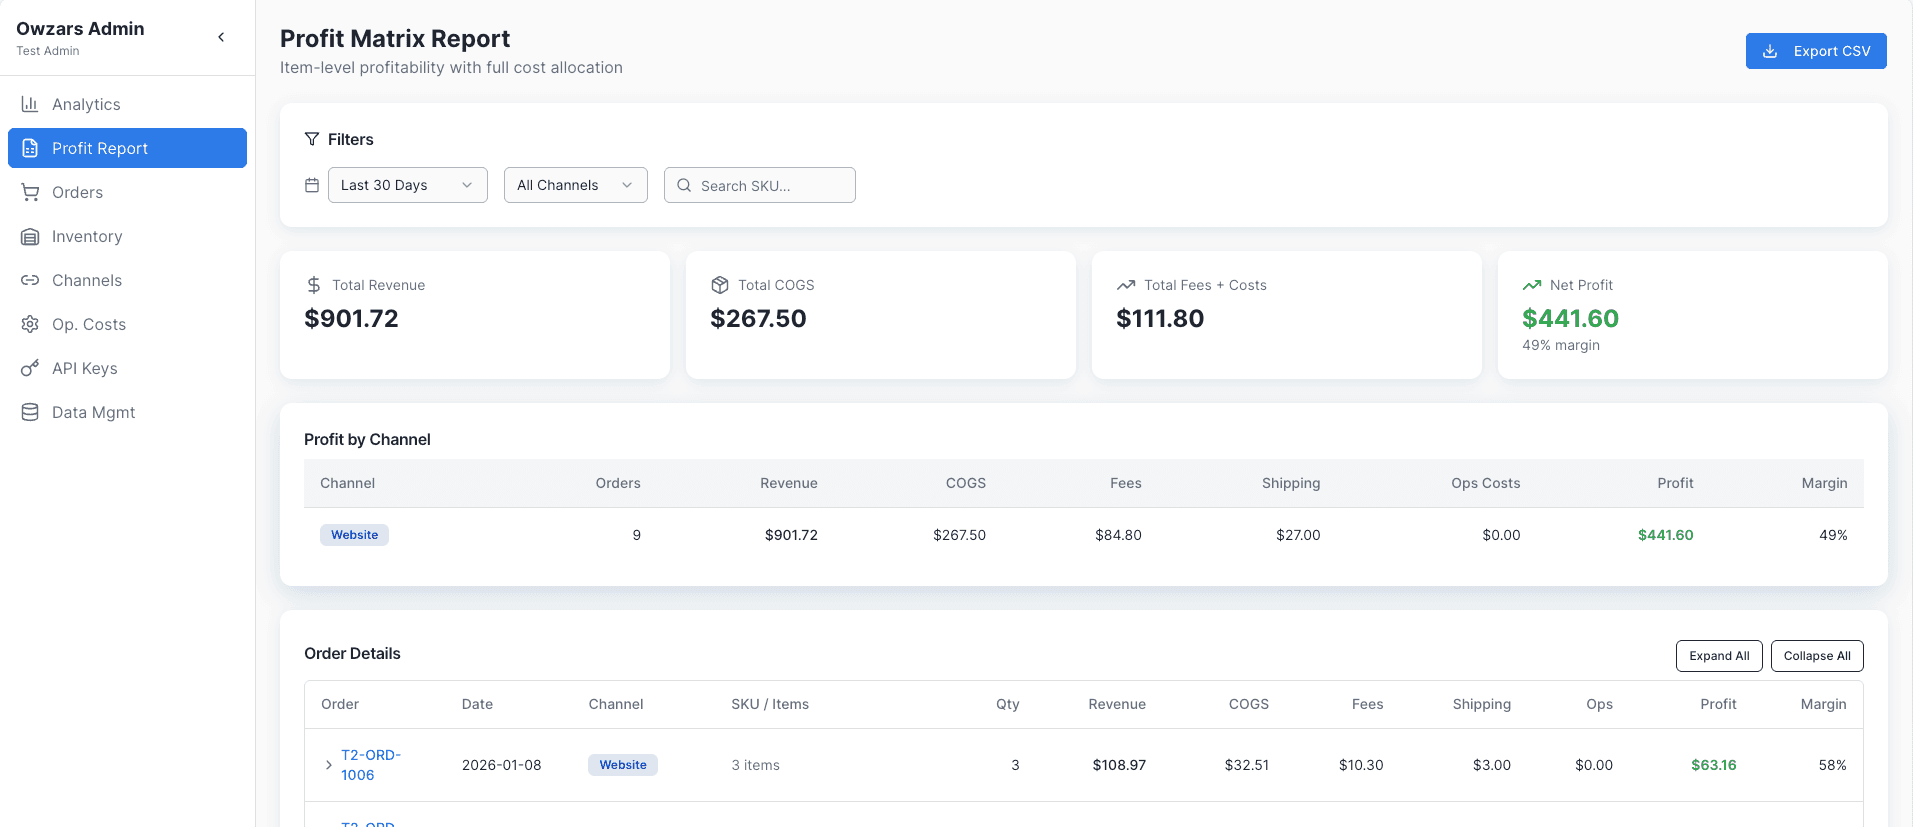This screenshot has height=827, width=1913.
Task: Click the Orders shopping cart icon
Action: 30,192
